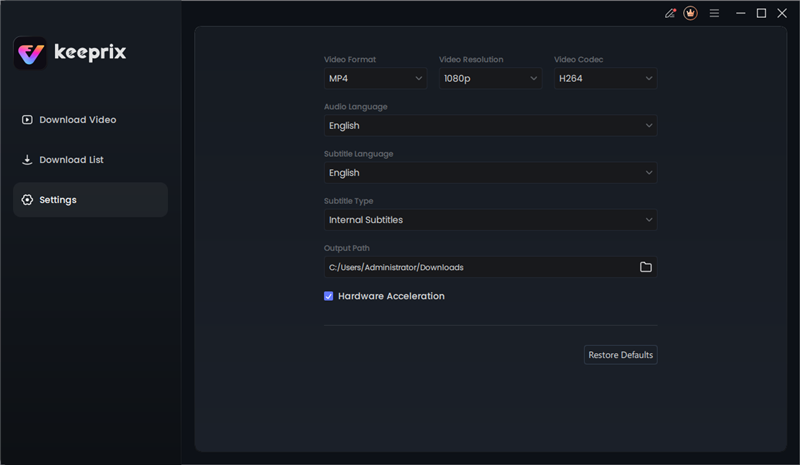Maximize the keeprix window
The height and width of the screenshot is (465, 800).
click(x=761, y=13)
